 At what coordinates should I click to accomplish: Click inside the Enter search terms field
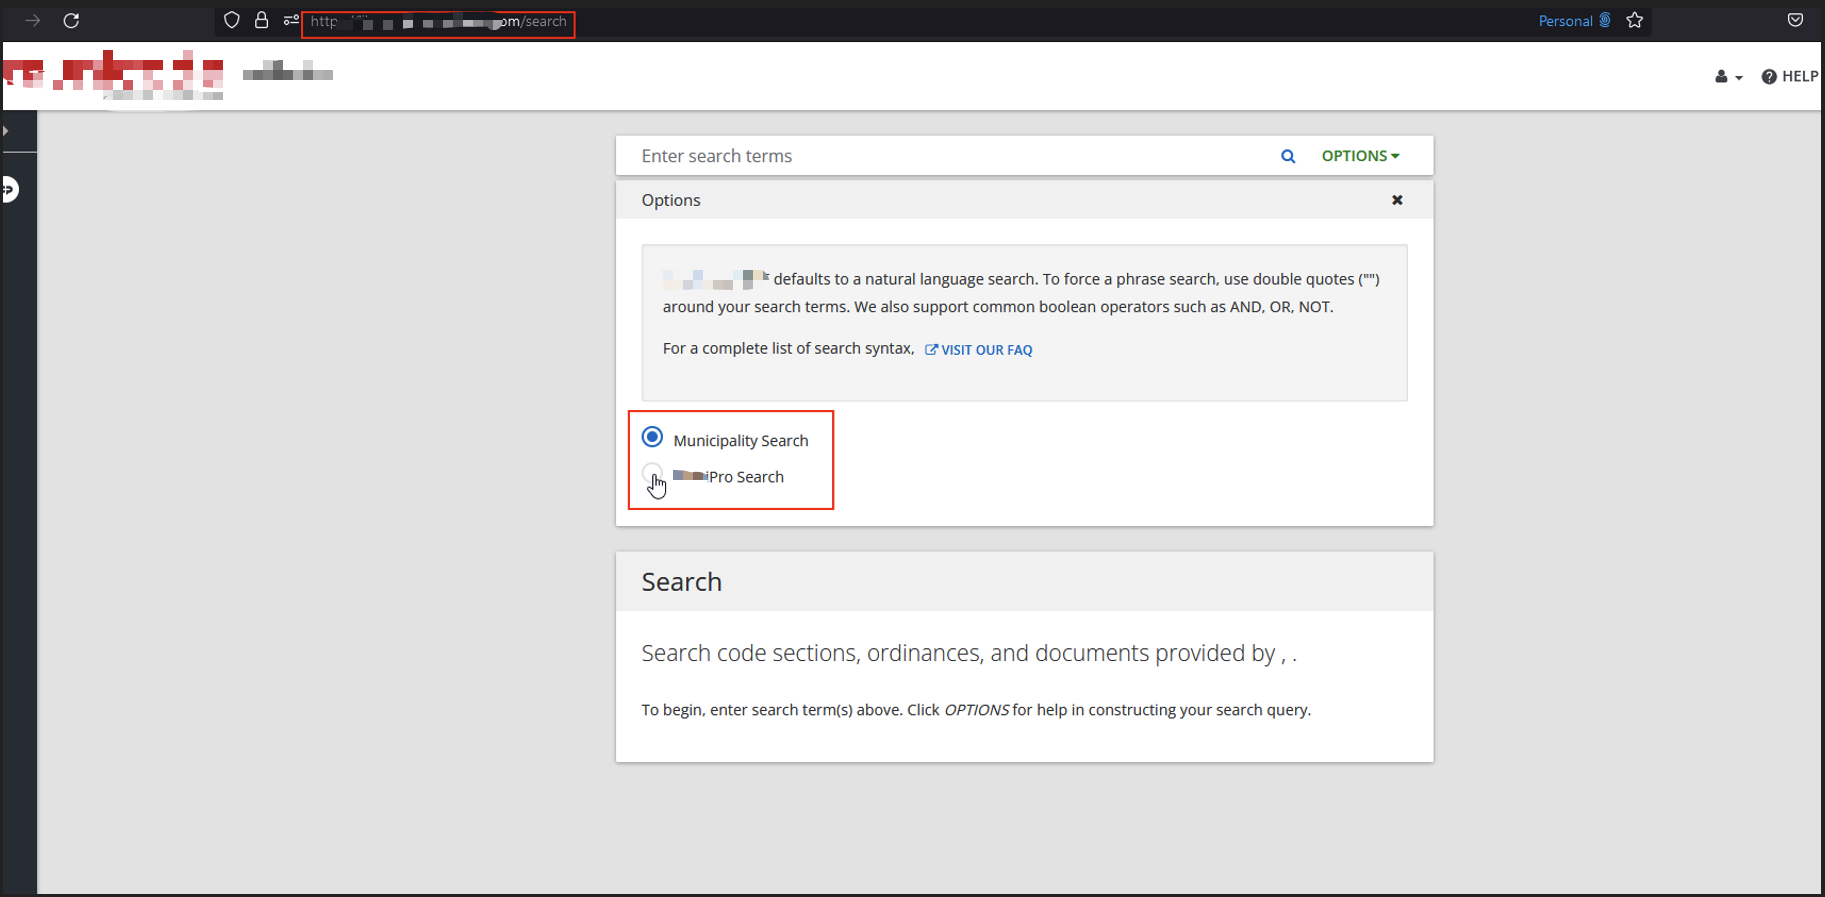[950, 156]
